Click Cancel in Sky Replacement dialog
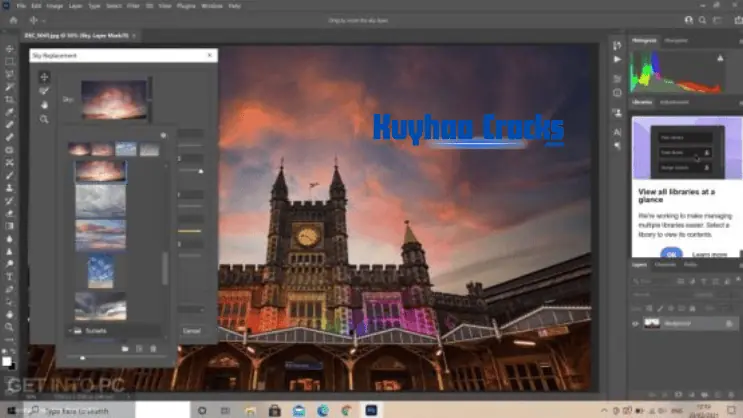Viewport: 743px width, 418px height. point(191,330)
